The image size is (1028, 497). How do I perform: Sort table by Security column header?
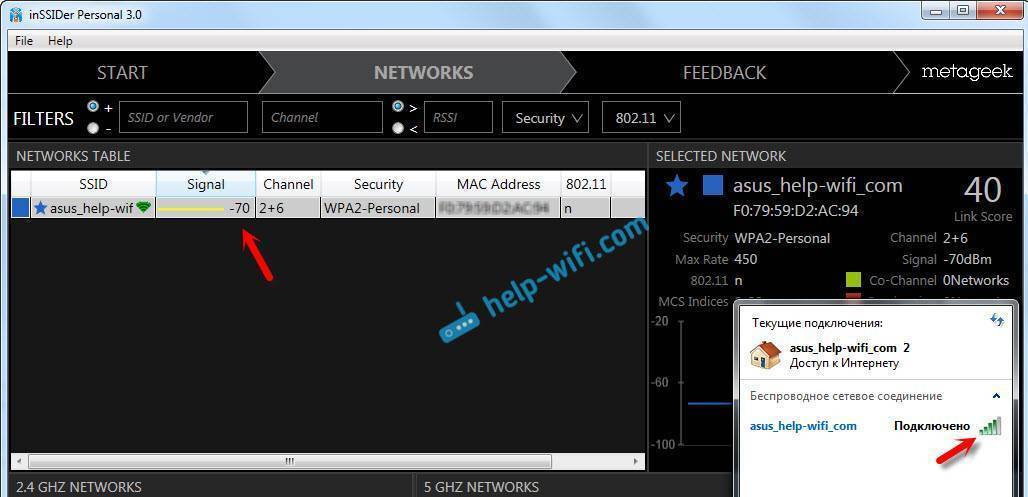pyautogui.click(x=378, y=184)
